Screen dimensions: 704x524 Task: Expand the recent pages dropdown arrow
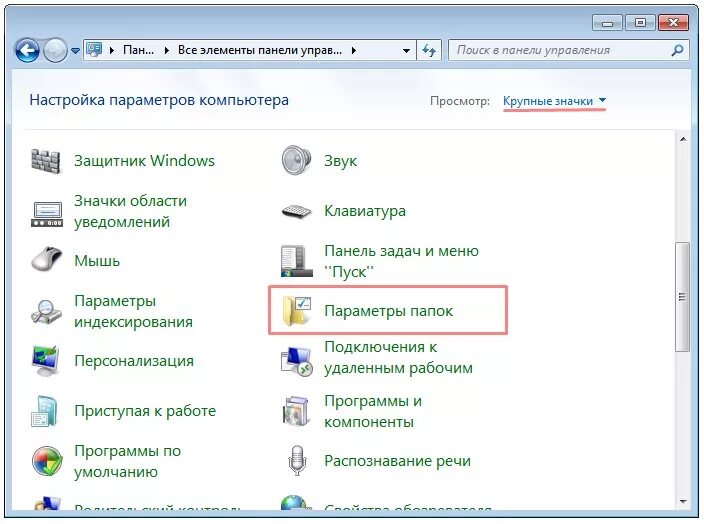click(75, 50)
